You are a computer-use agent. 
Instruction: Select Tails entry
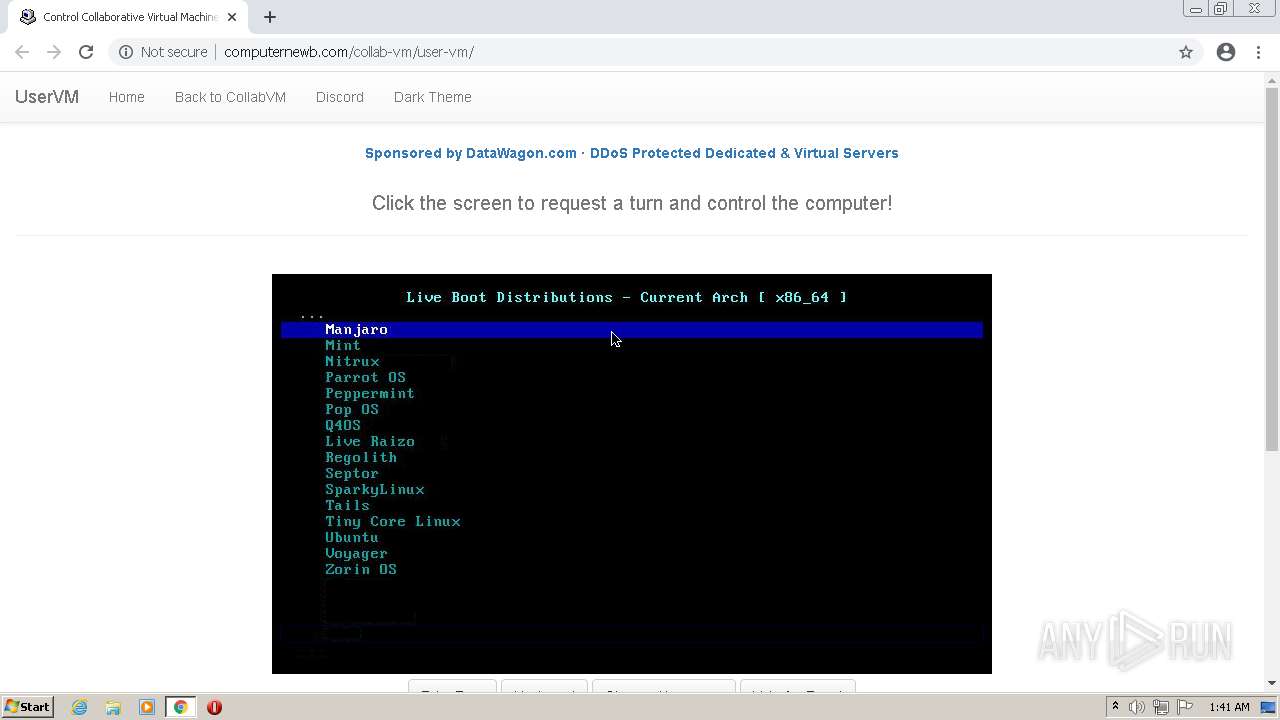click(347, 505)
